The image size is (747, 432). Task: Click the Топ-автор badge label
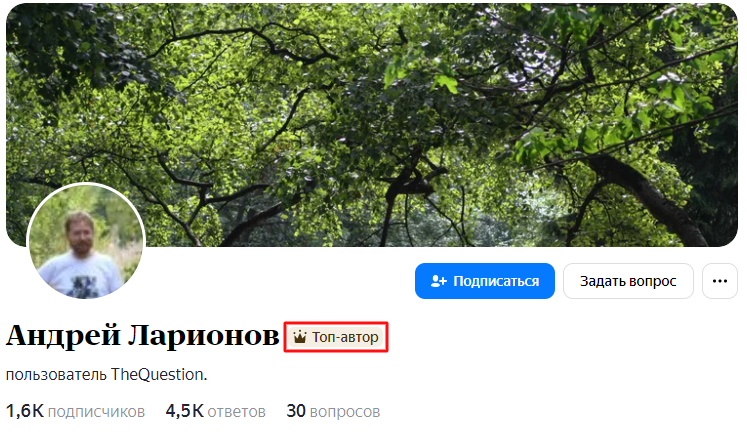point(345,337)
